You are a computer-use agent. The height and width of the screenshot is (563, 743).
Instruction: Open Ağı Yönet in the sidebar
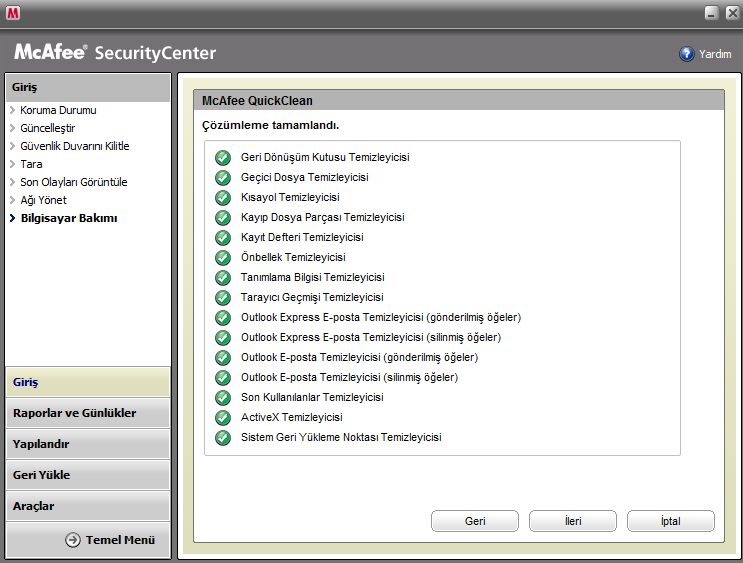pyautogui.click(x=43, y=200)
